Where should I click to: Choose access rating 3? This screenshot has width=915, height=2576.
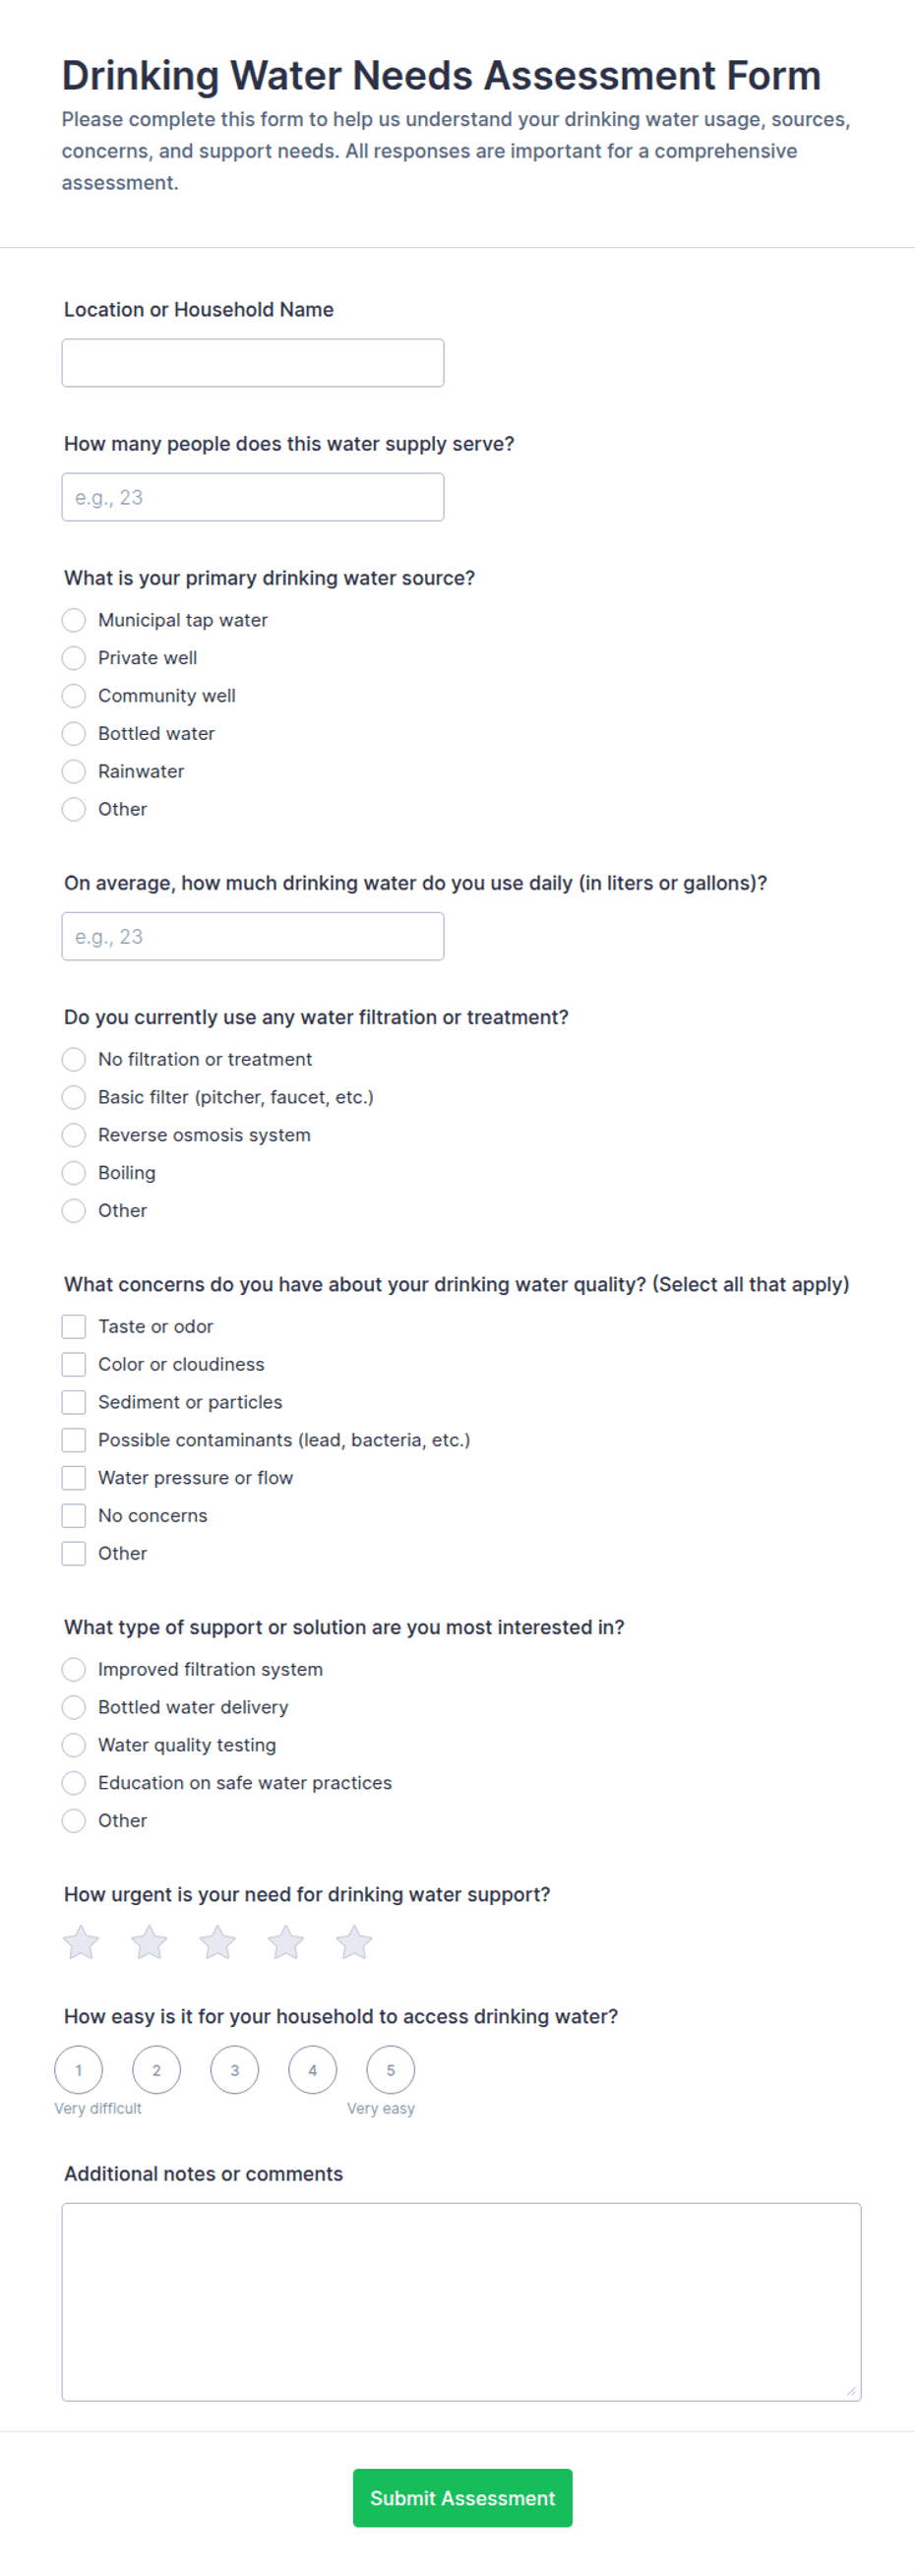click(x=234, y=2070)
